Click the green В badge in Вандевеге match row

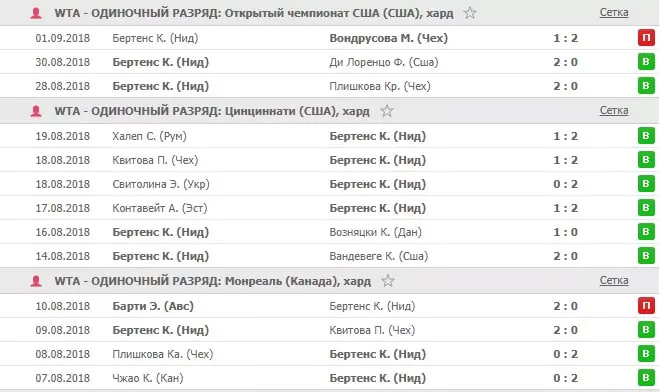(646, 256)
